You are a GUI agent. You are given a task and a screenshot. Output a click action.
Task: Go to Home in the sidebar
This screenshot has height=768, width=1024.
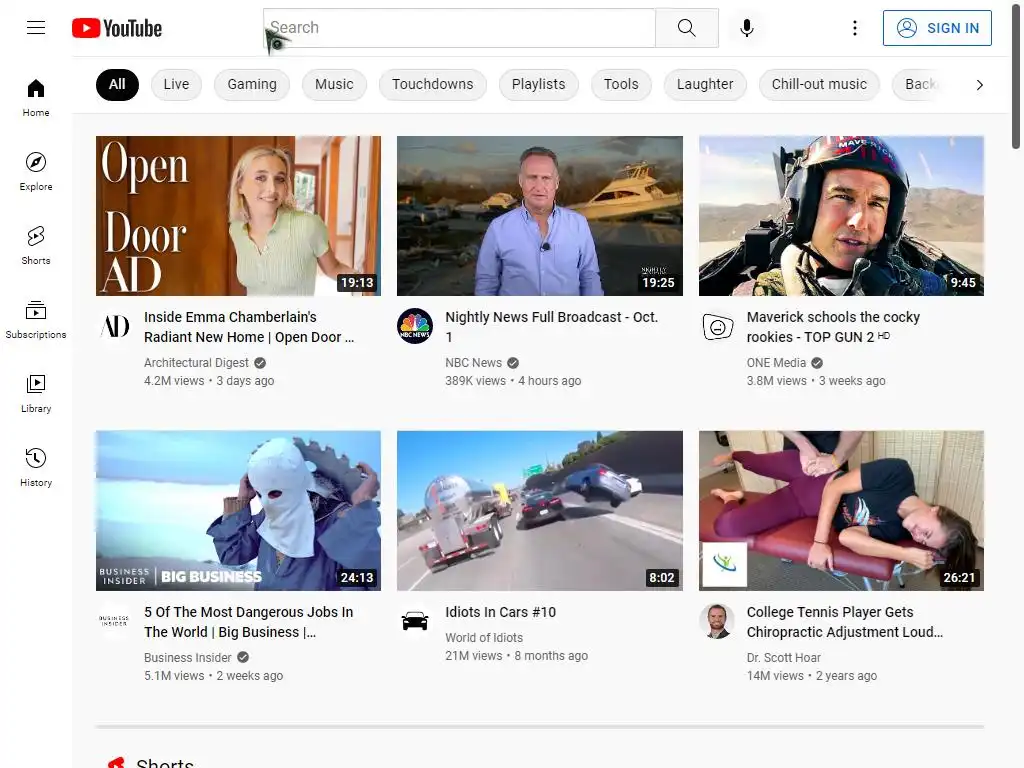pos(36,98)
